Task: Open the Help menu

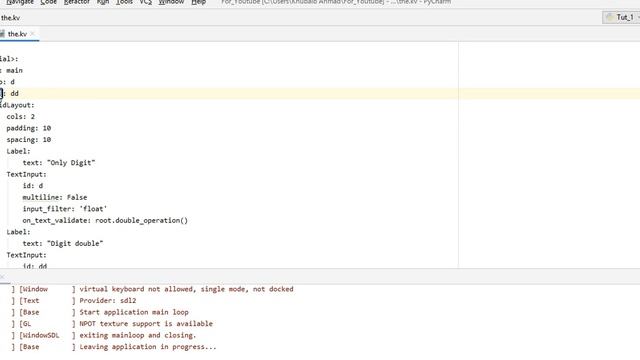Action: click(x=198, y=2)
